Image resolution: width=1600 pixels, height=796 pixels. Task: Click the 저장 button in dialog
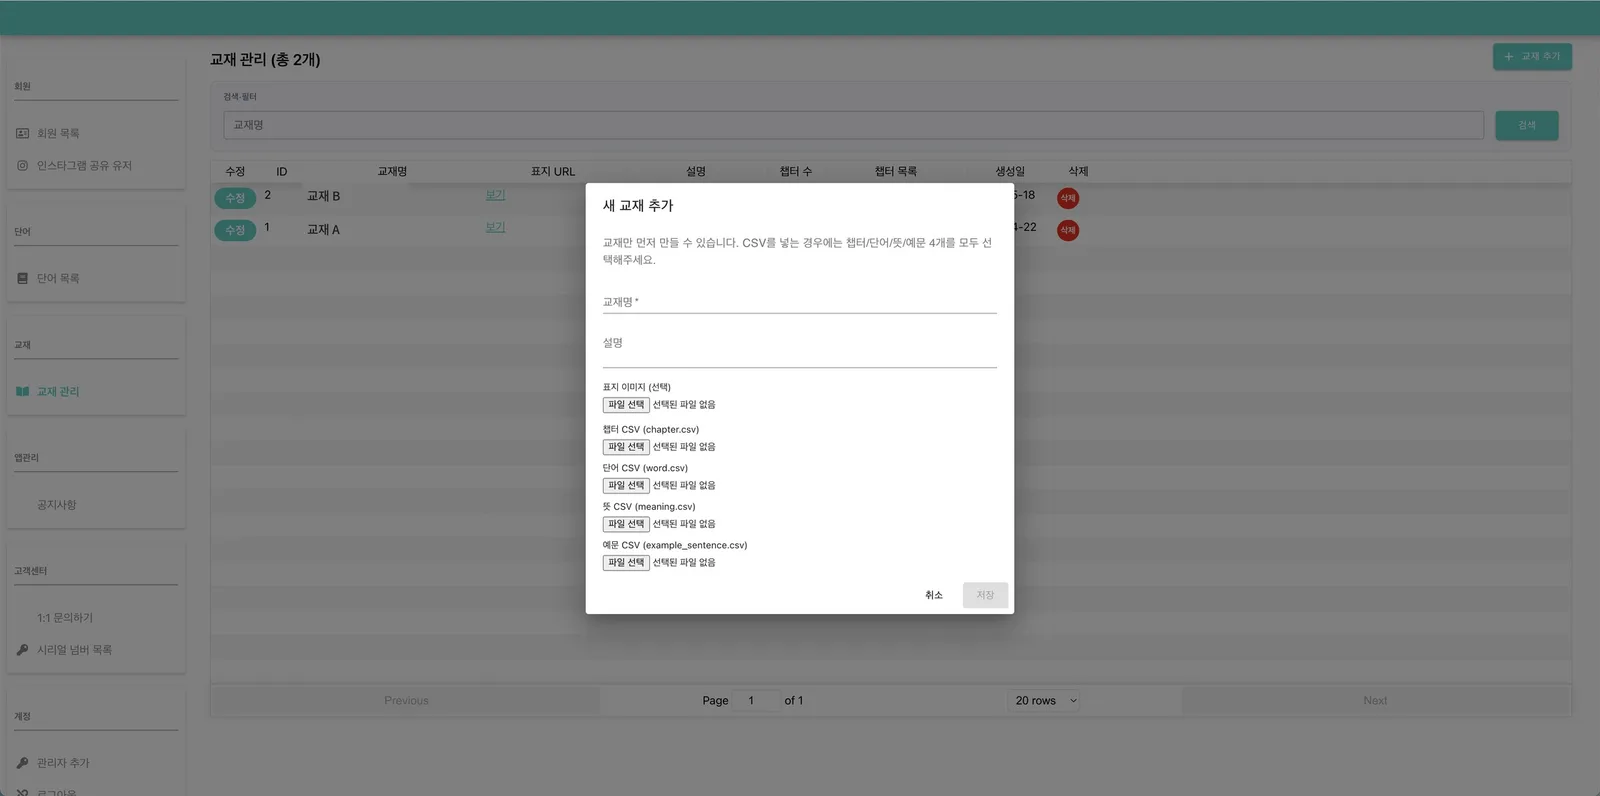tap(985, 595)
